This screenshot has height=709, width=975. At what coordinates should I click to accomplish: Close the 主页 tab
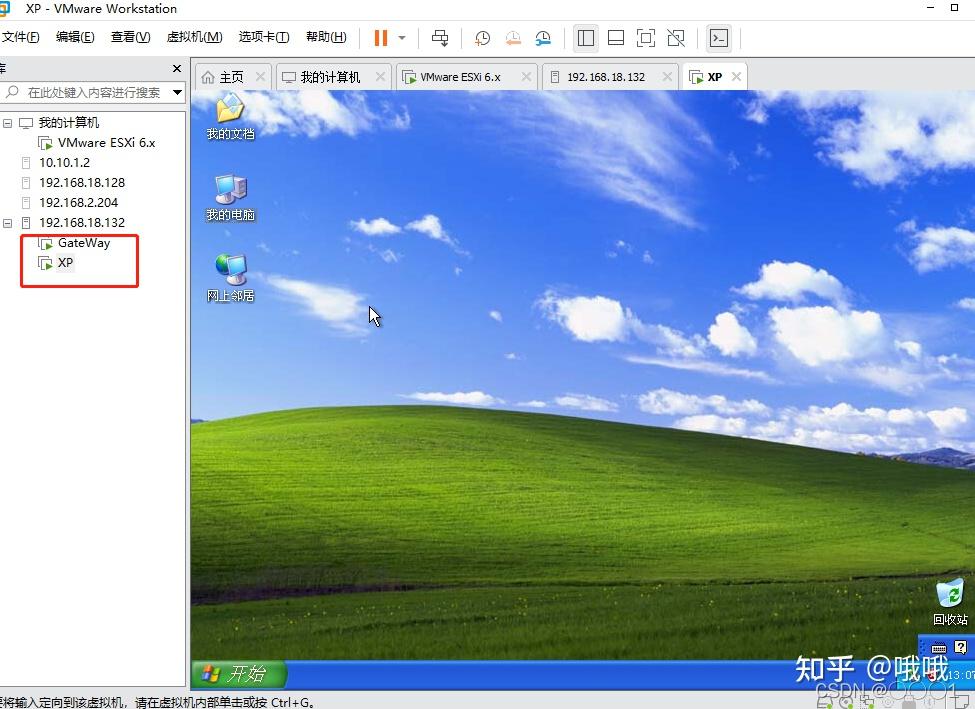coord(261,76)
